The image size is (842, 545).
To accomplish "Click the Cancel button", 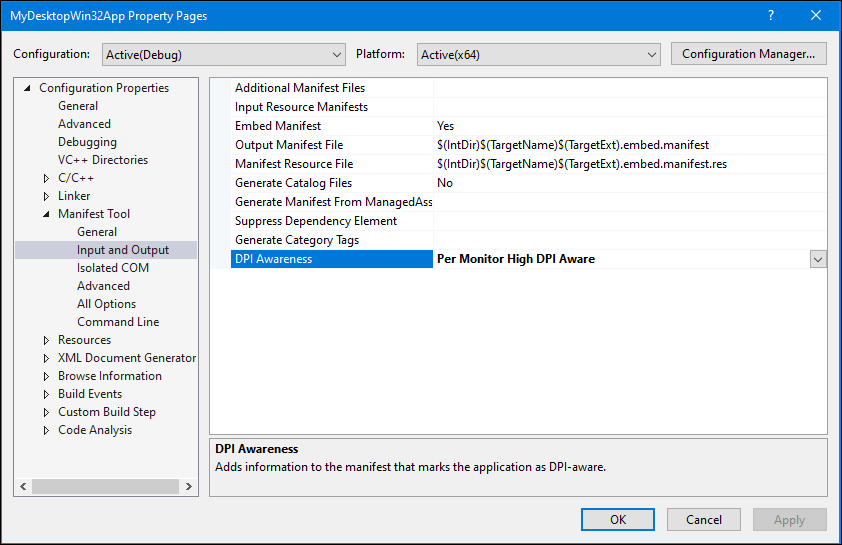I will click(703, 520).
